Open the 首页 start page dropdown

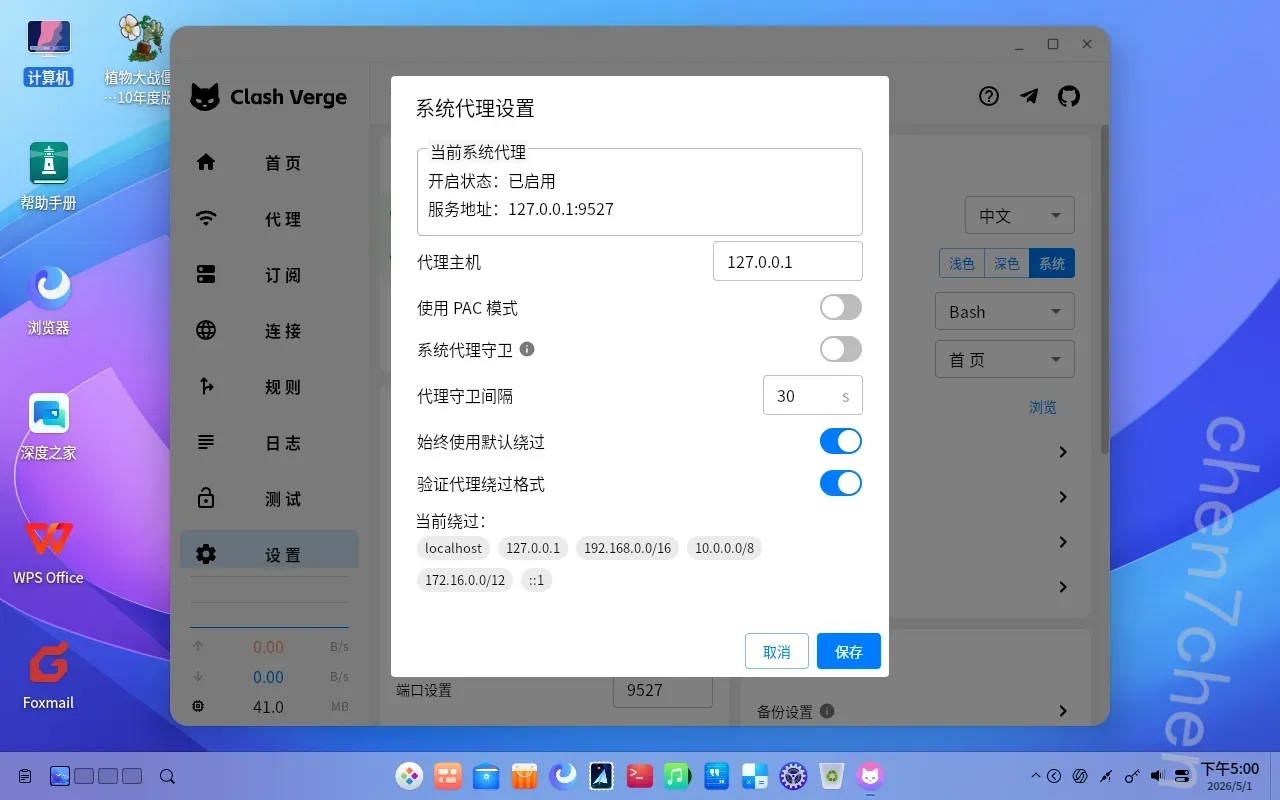pos(1005,359)
